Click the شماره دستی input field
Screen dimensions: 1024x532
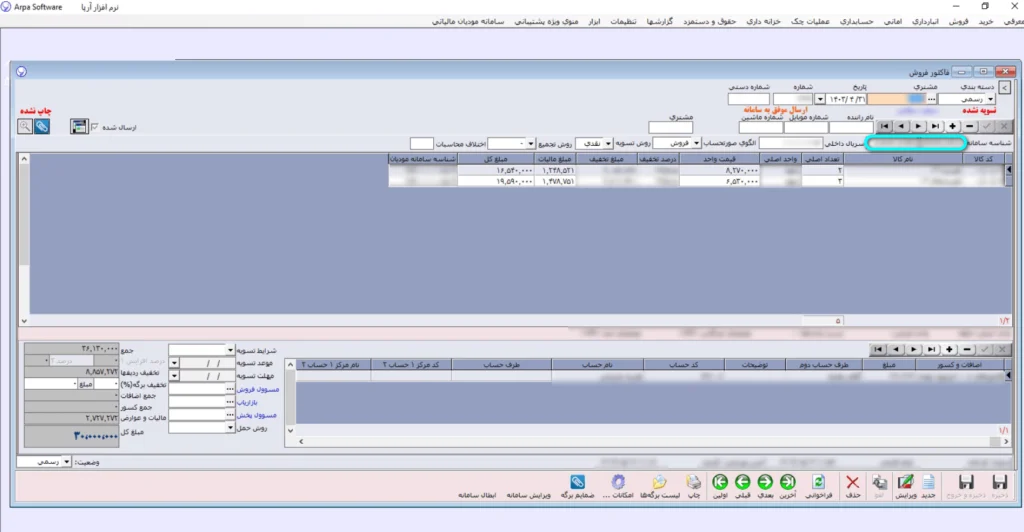coord(755,99)
